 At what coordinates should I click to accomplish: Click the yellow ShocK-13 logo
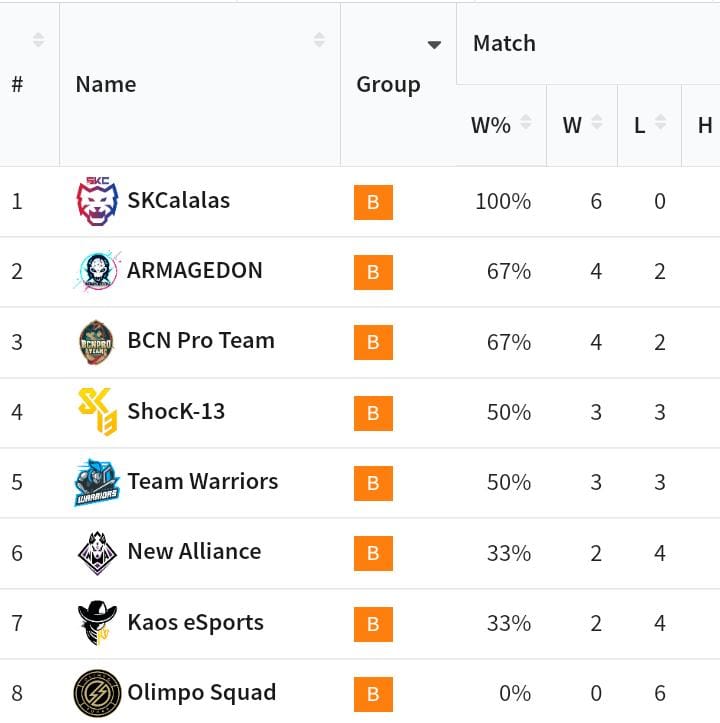97,412
